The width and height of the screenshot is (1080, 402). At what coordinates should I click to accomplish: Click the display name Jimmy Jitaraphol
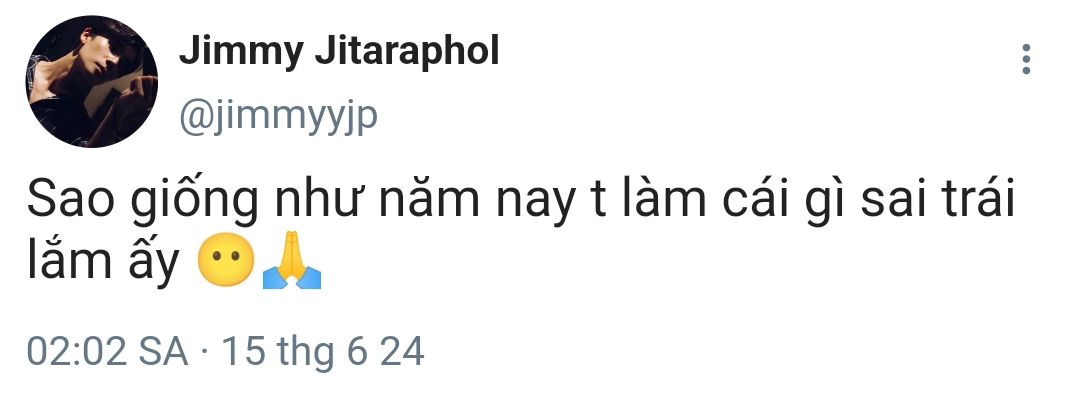(339, 52)
